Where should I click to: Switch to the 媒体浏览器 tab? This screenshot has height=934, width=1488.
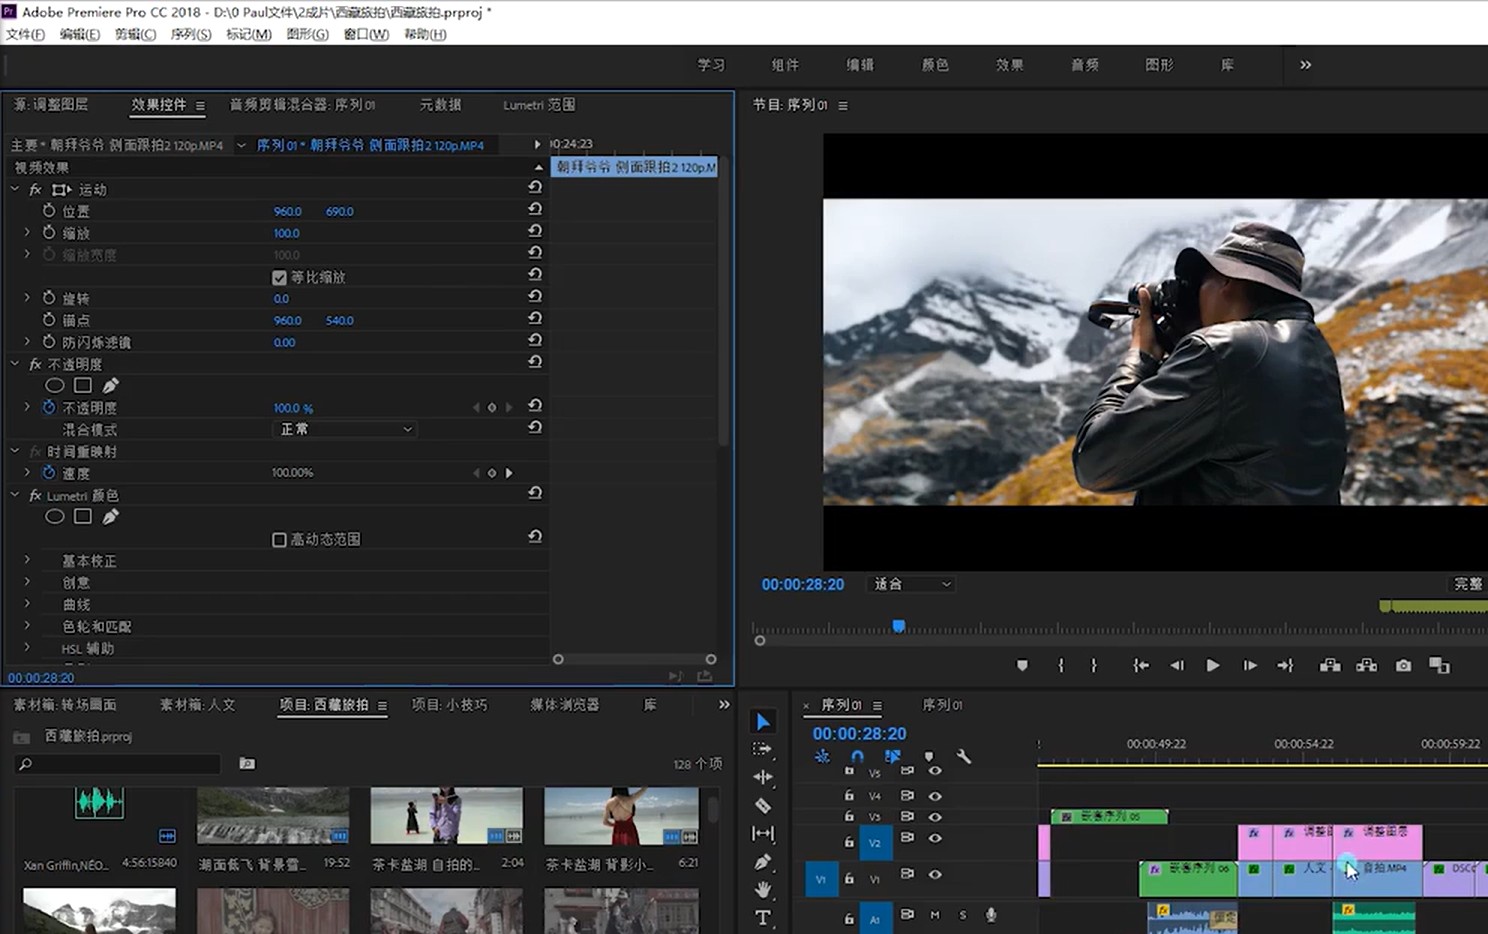[564, 705]
